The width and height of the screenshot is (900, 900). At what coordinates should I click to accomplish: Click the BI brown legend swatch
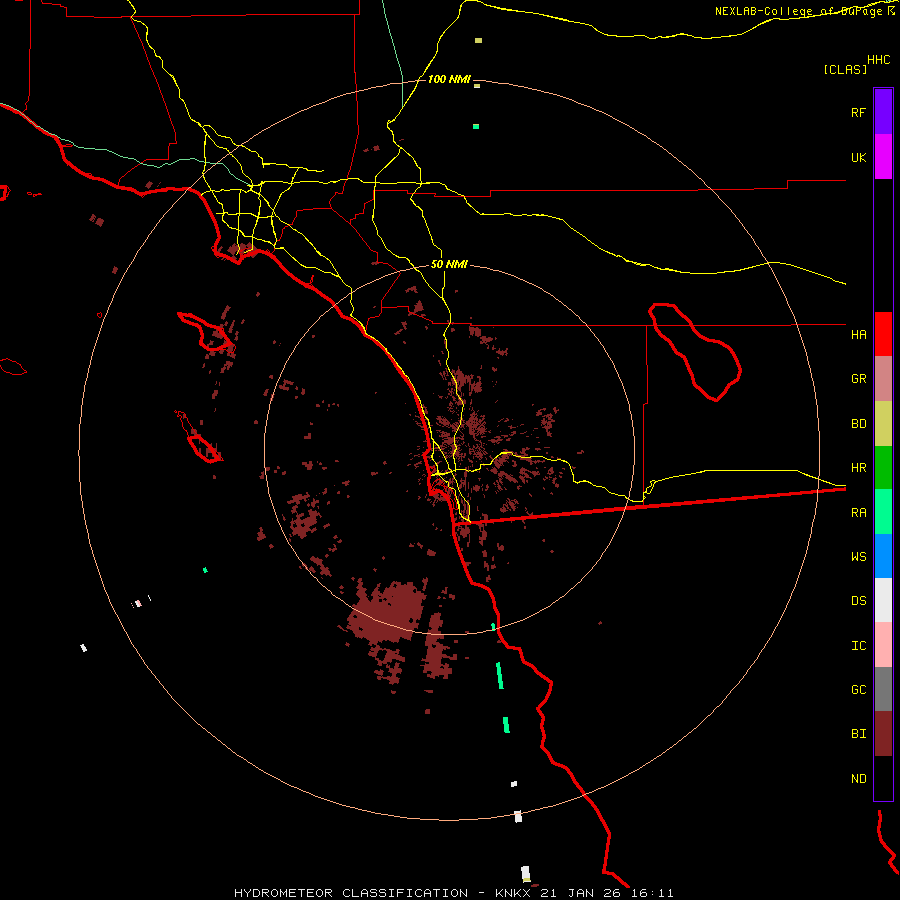(883, 734)
